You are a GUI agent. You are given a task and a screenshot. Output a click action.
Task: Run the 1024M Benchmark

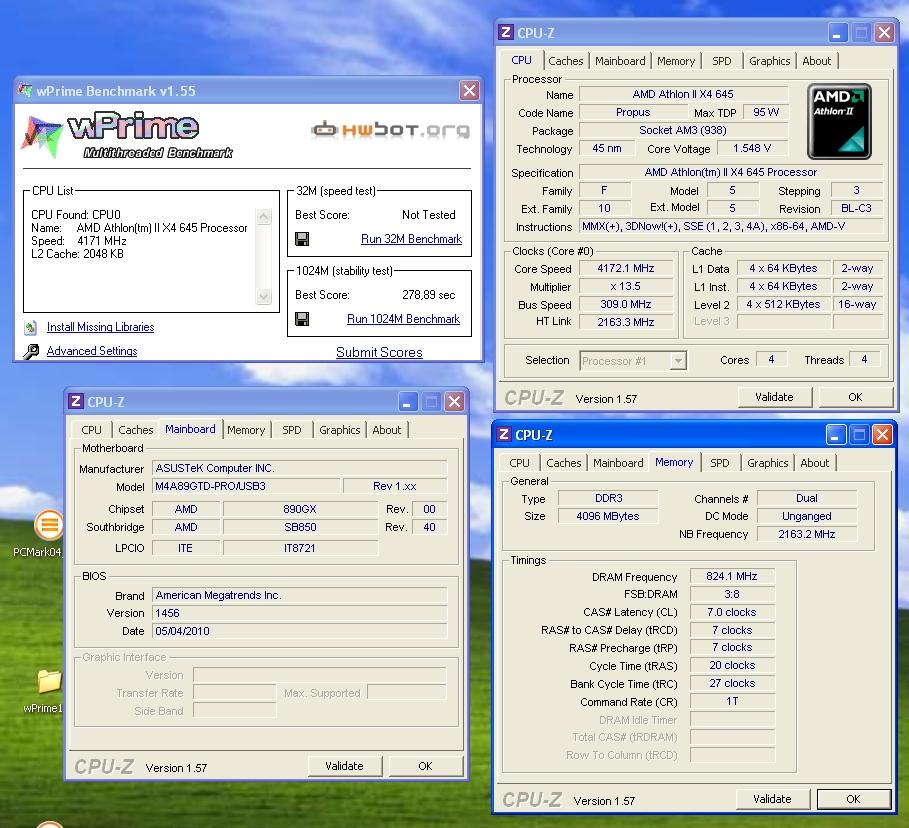click(403, 319)
